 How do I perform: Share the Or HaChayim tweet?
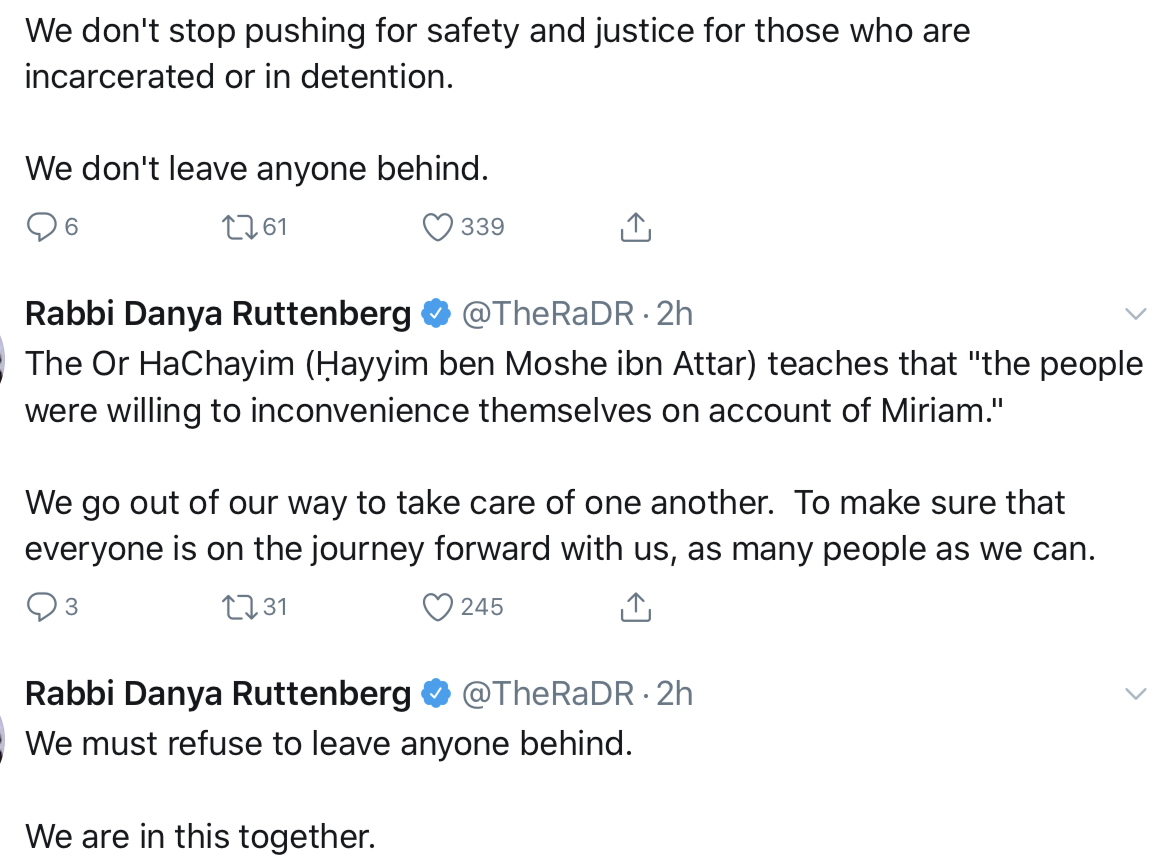pos(636,607)
